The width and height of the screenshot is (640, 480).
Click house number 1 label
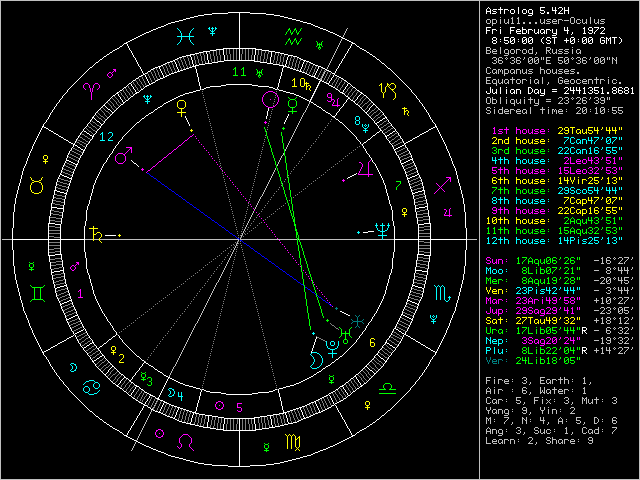(x=80, y=293)
